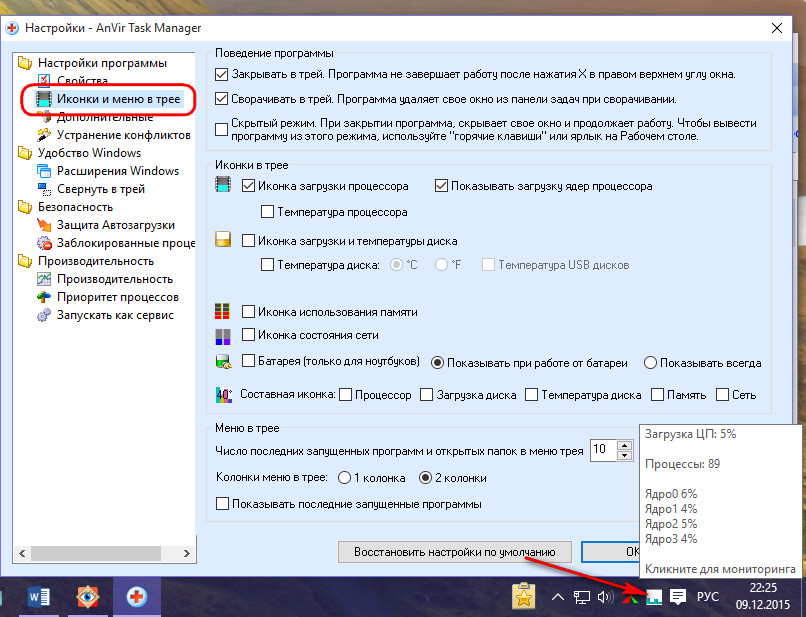Toggle Показывать загрузку ядер процессора
The width and height of the screenshot is (806, 617).
coord(441,186)
